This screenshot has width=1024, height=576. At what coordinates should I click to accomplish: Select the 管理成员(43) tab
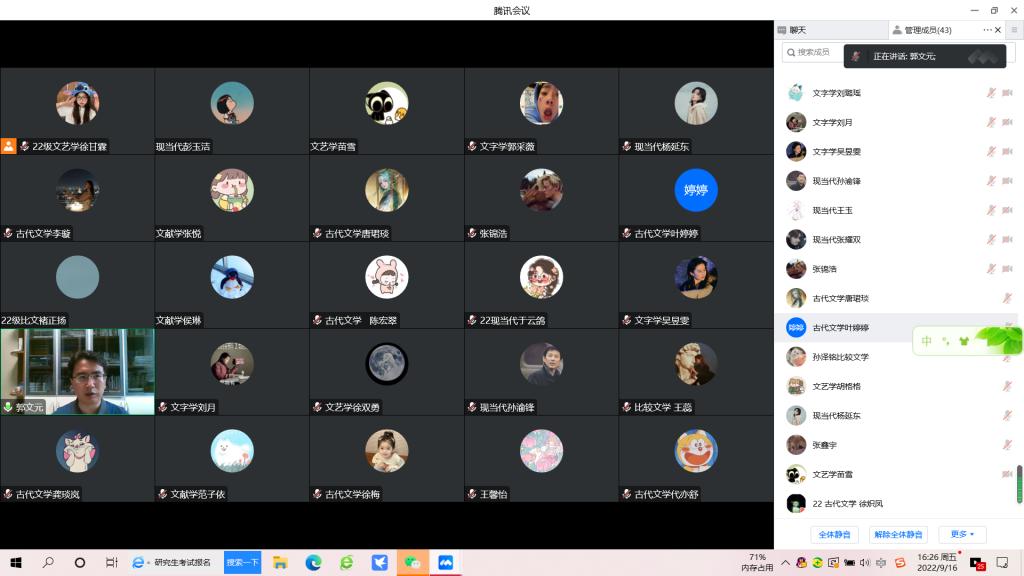click(927, 30)
